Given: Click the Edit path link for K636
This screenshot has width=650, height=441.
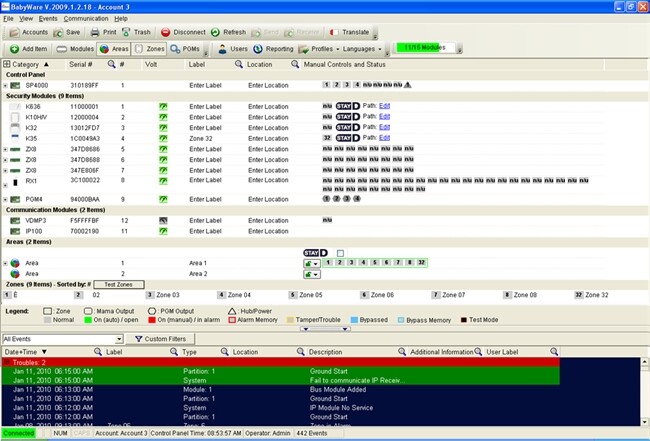Looking at the screenshot, I should [385, 105].
